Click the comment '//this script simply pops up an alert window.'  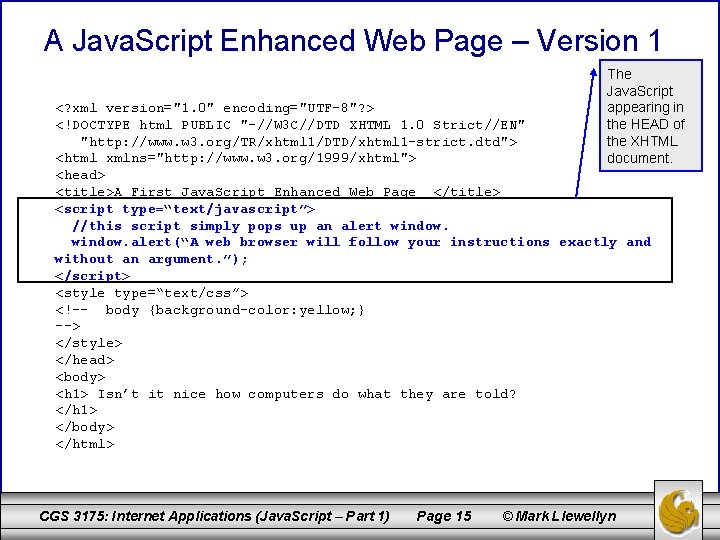click(x=260, y=226)
